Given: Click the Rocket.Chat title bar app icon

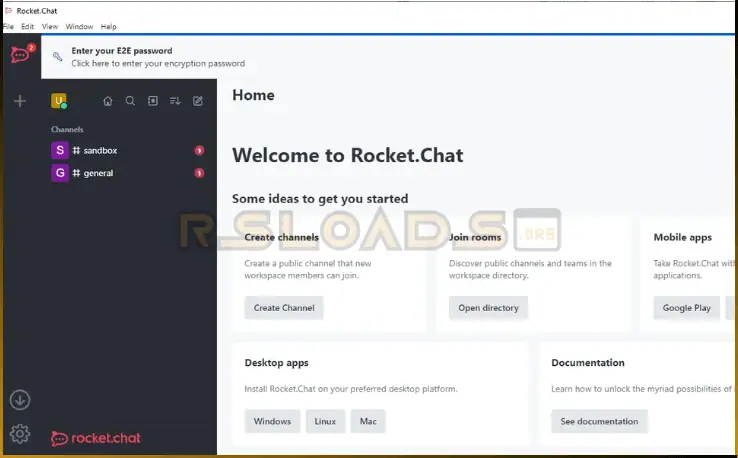Looking at the screenshot, I should coord(8,10).
